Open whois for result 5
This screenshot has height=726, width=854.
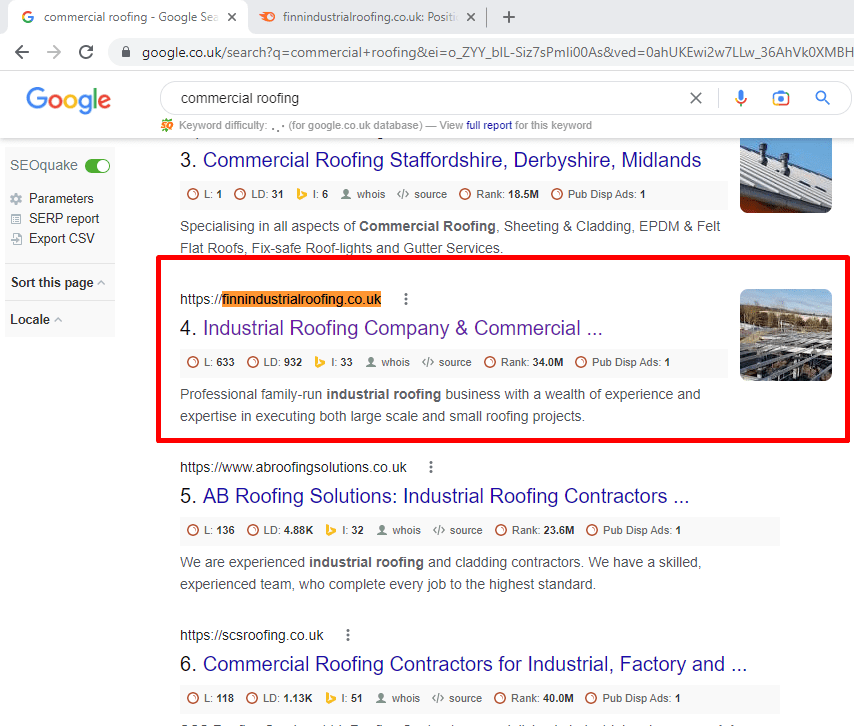(399, 530)
